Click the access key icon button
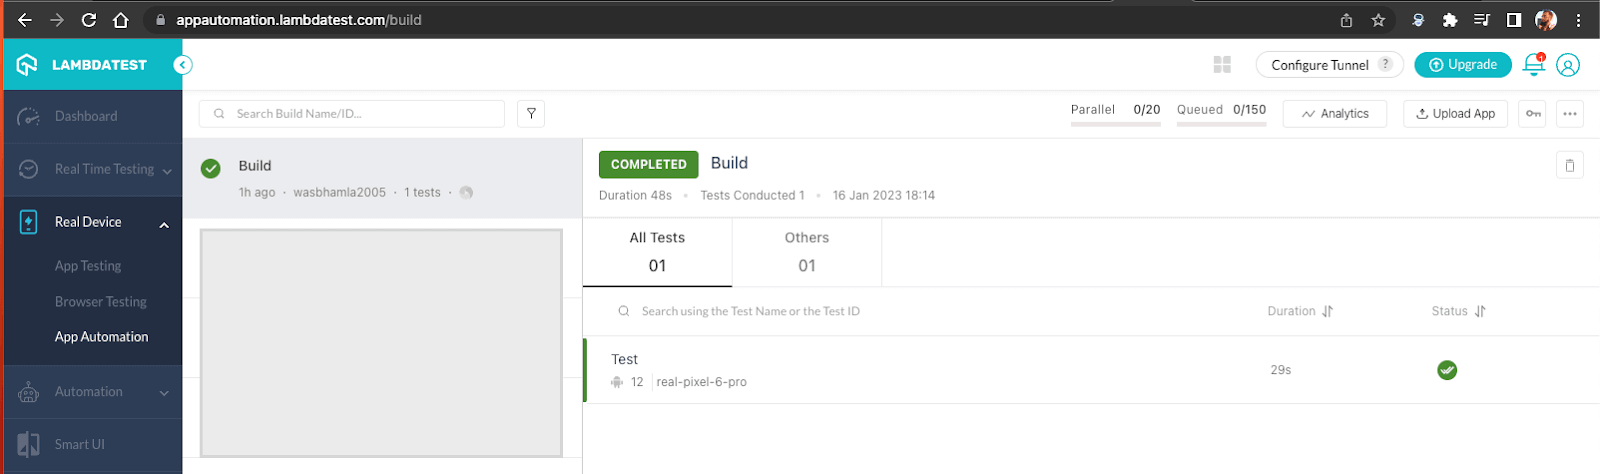Screen dimensions: 1600x474 1533,114
